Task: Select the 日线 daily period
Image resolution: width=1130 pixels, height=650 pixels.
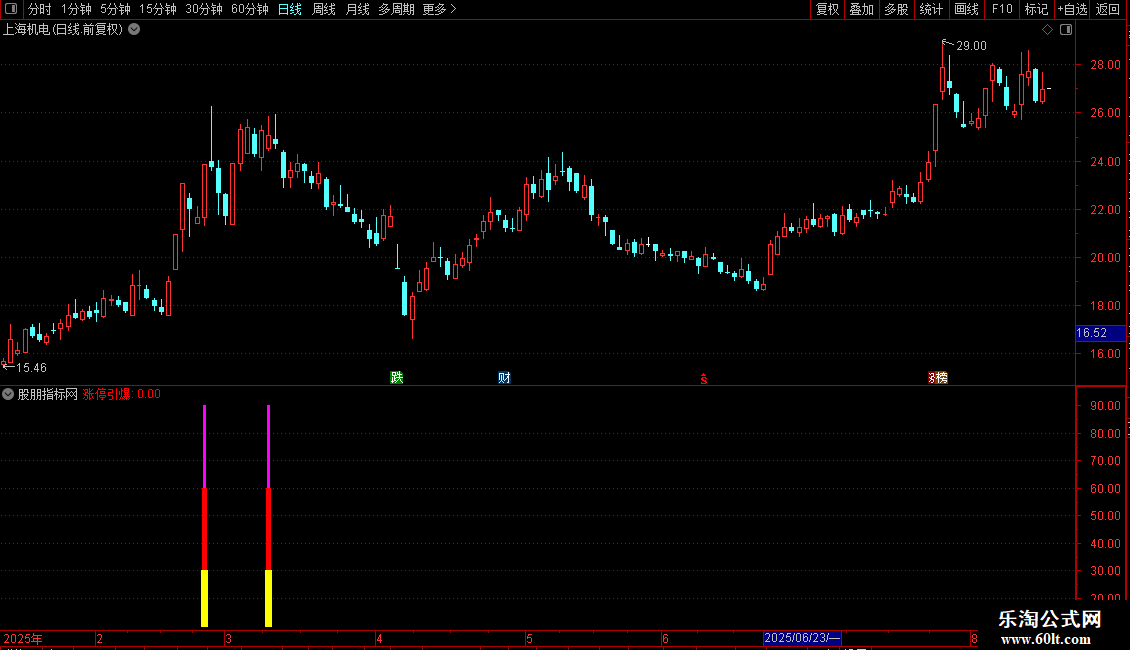Action: click(x=290, y=9)
